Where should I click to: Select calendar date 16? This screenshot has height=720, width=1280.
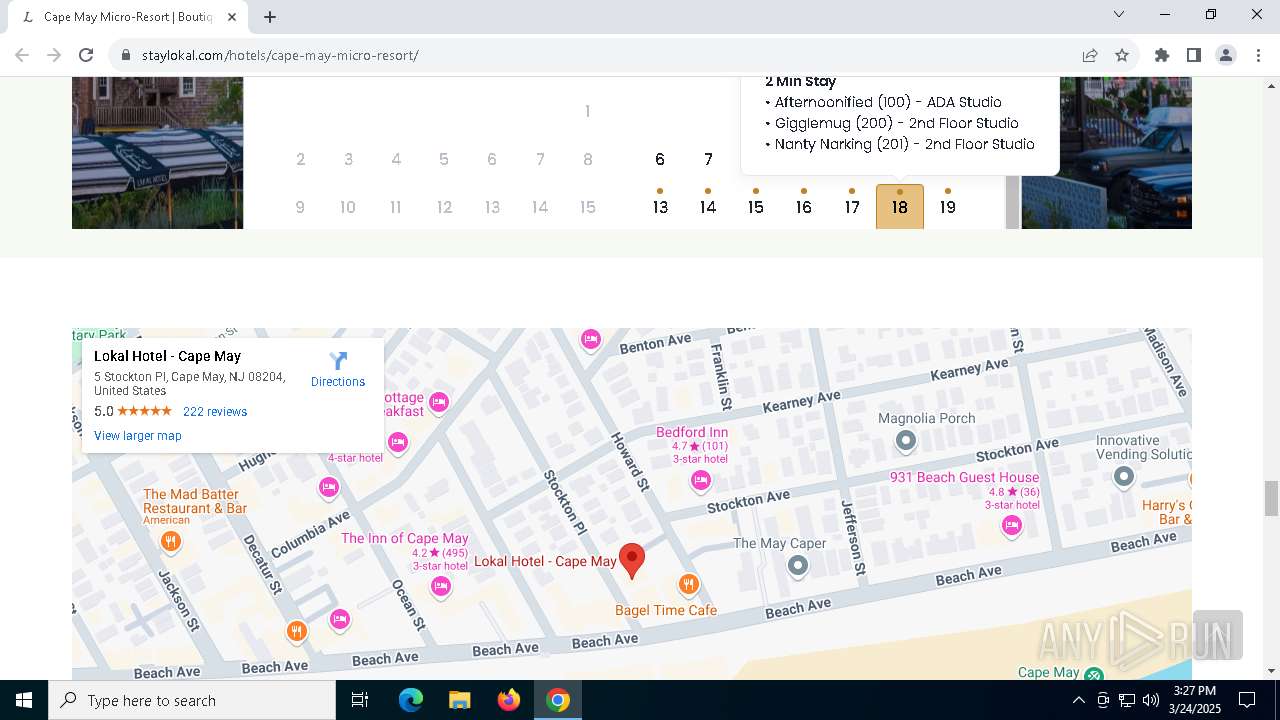click(x=804, y=206)
